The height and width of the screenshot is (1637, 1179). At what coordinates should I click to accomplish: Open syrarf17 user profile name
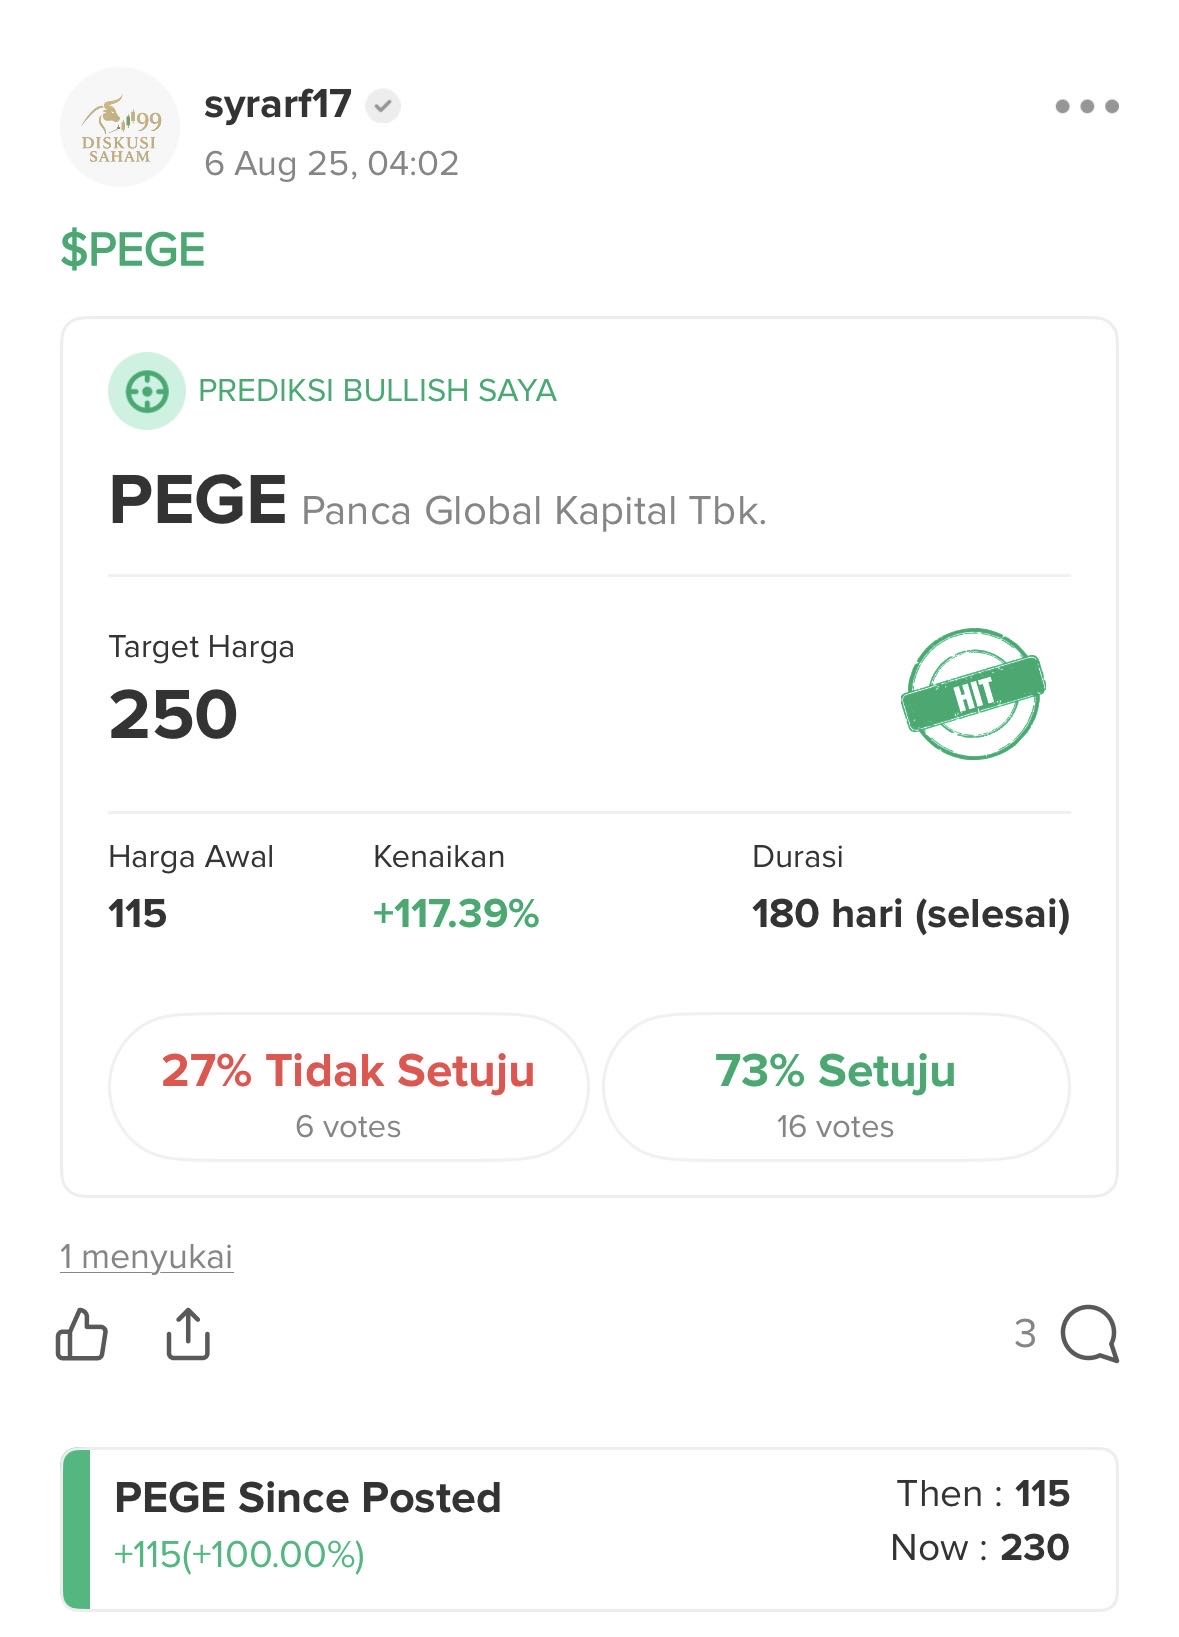pos(278,104)
